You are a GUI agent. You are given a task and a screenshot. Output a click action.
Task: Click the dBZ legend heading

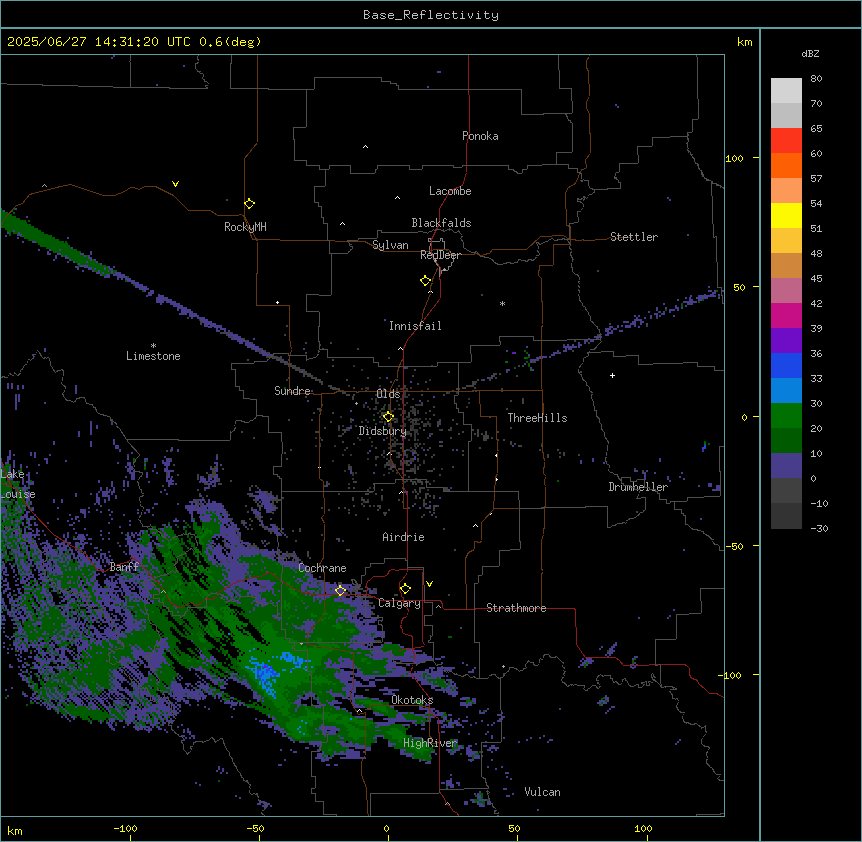coord(810,53)
